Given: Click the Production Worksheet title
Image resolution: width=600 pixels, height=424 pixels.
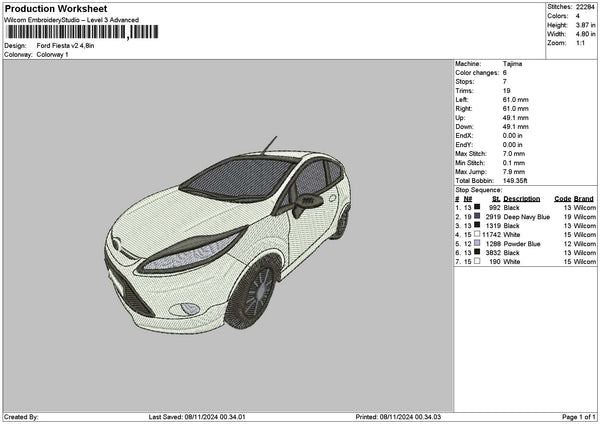Looking at the screenshot, I should (55, 8).
